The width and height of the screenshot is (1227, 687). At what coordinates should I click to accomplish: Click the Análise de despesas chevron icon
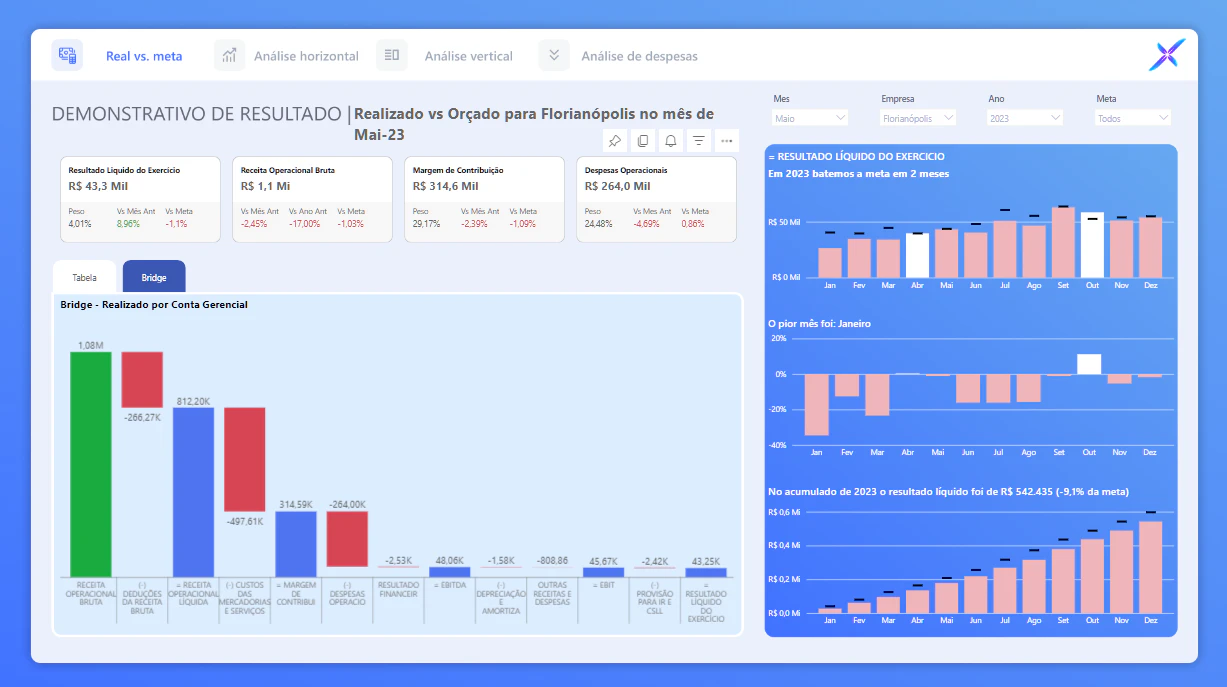coord(554,55)
